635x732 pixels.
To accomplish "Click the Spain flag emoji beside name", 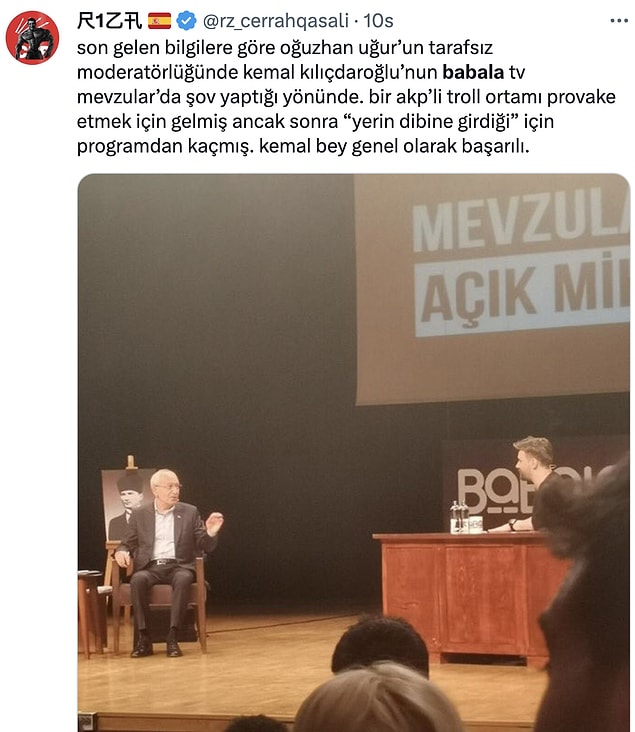I will tap(159, 21).
